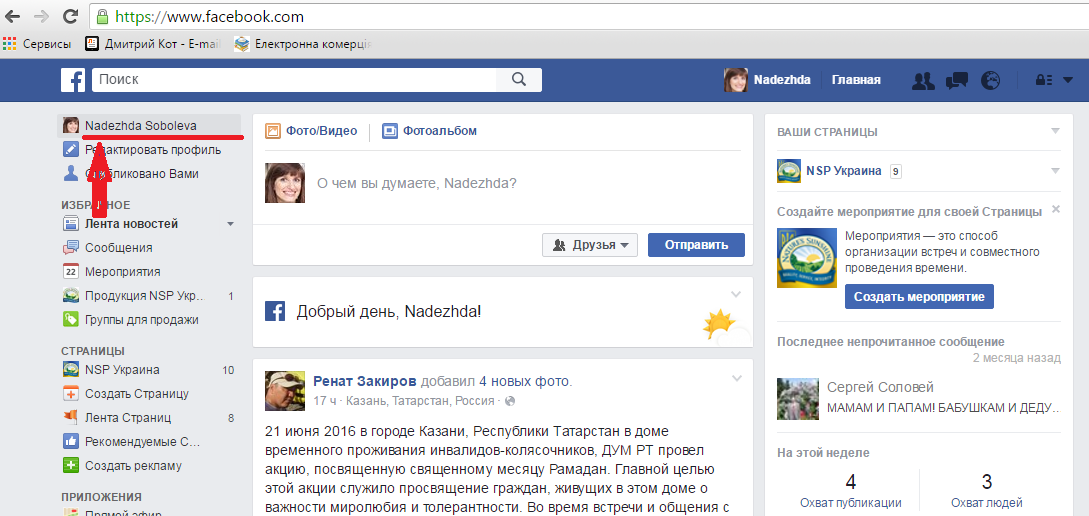The width and height of the screenshot is (1089, 516).
Task: Open options arrow on Ренат Закиров post
Action: point(736,378)
